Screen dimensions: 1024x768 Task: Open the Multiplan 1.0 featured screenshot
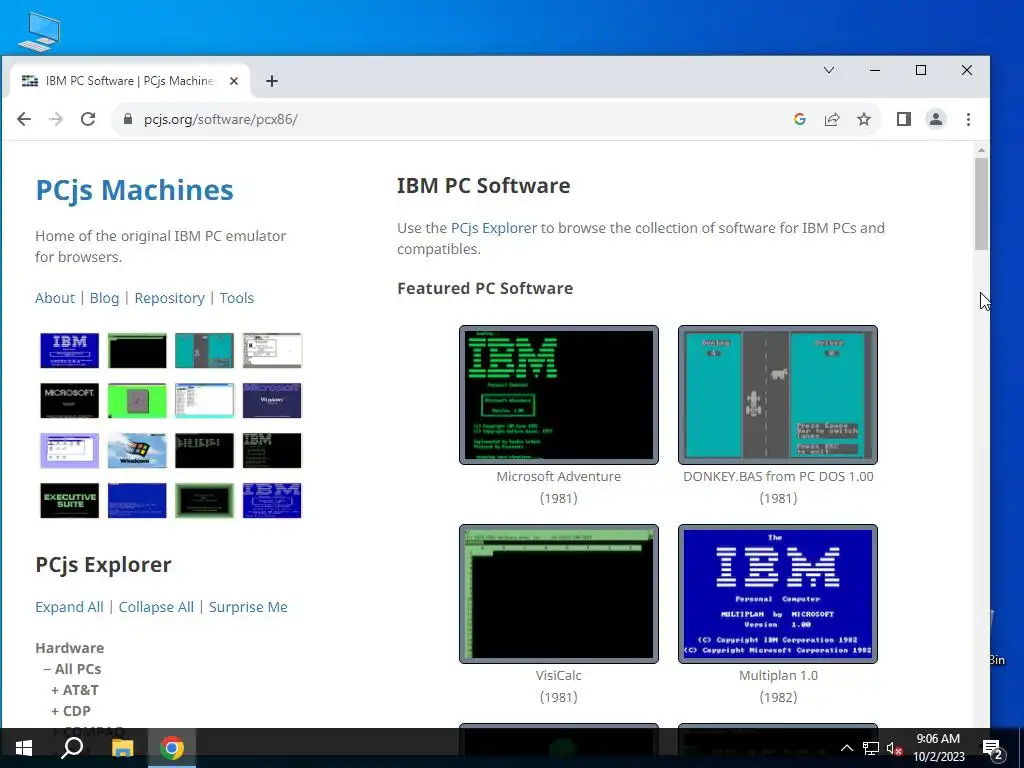pyautogui.click(x=778, y=594)
